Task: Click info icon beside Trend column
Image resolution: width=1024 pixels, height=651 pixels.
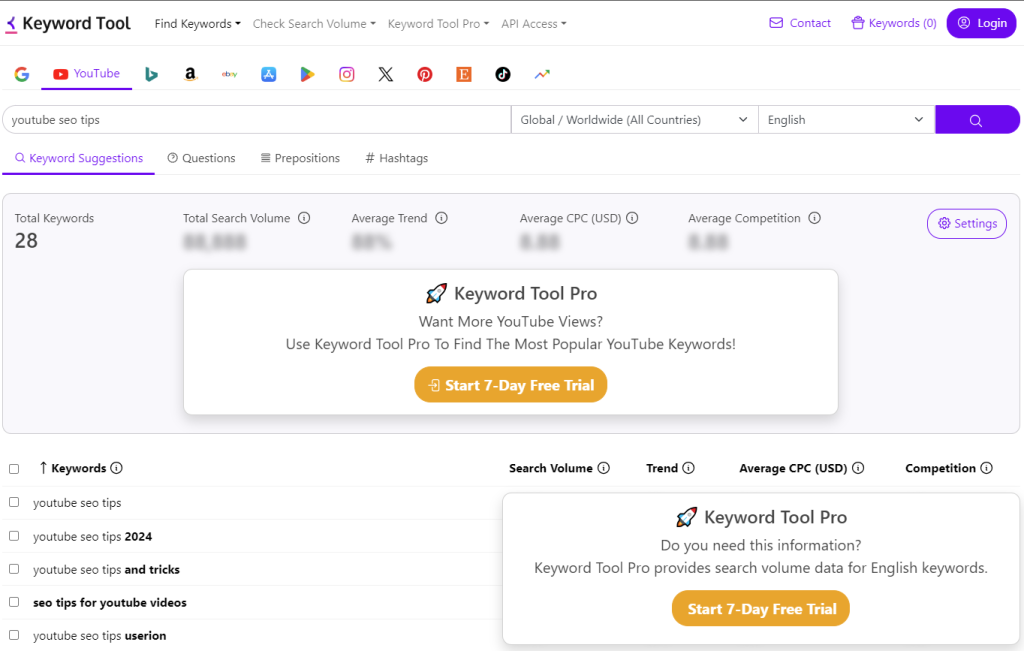Action: [x=688, y=468]
